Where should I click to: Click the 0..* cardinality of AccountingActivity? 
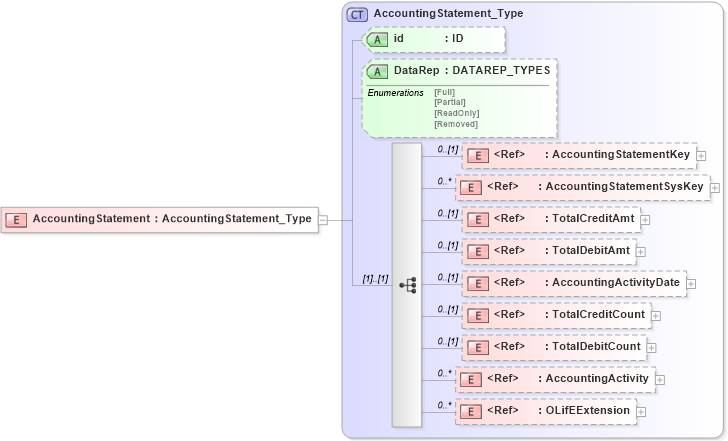click(444, 374)
